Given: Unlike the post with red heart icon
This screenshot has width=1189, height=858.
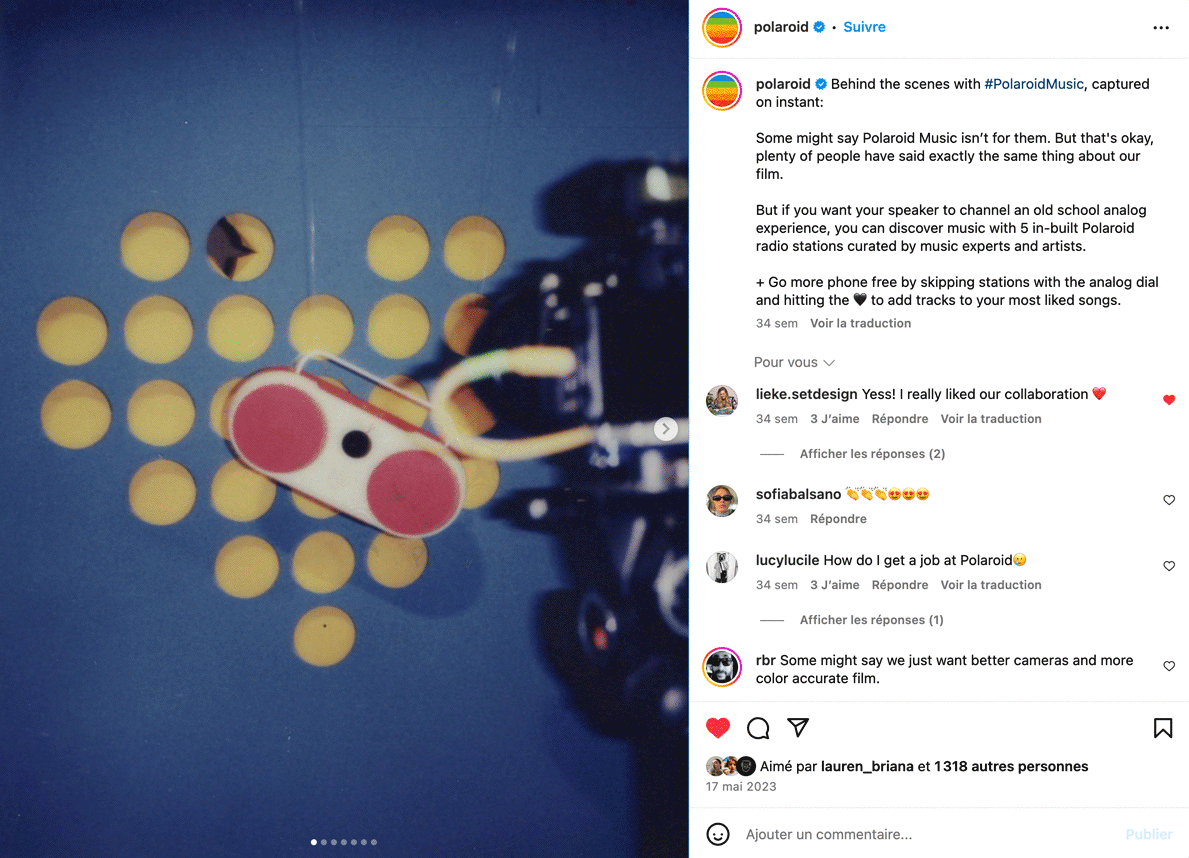Looking at the screenshot, I should click(717, 728).
